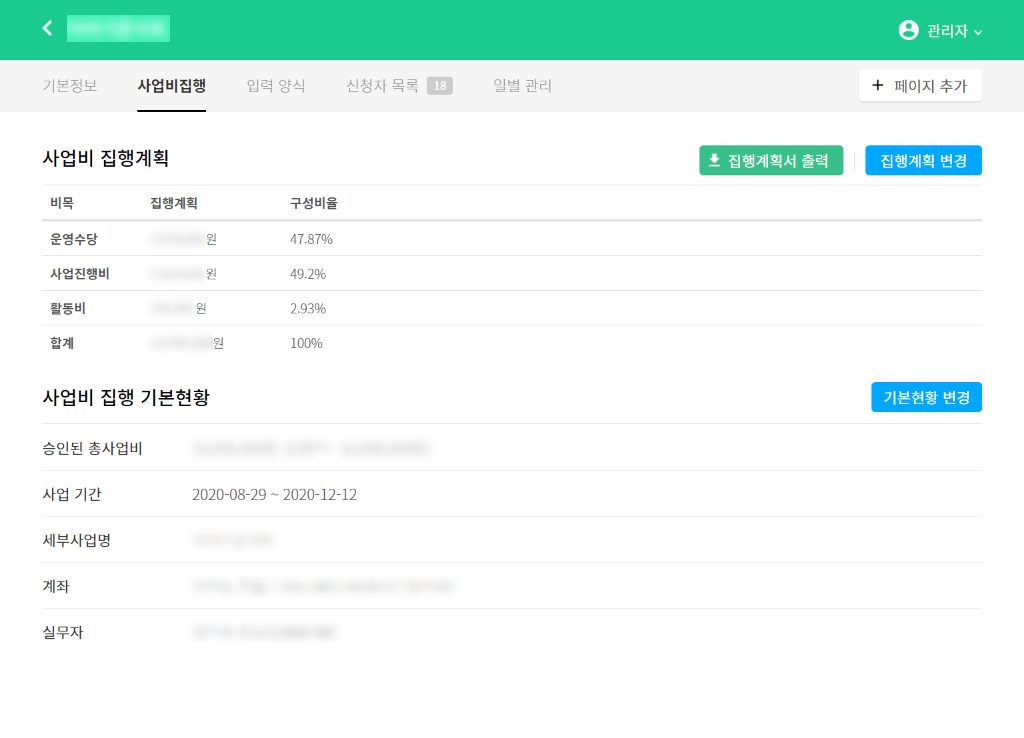The width and height of the screenshot is (1024, 738).
Task: Click the 18 count badge
Action: click(x=440, y=86)
